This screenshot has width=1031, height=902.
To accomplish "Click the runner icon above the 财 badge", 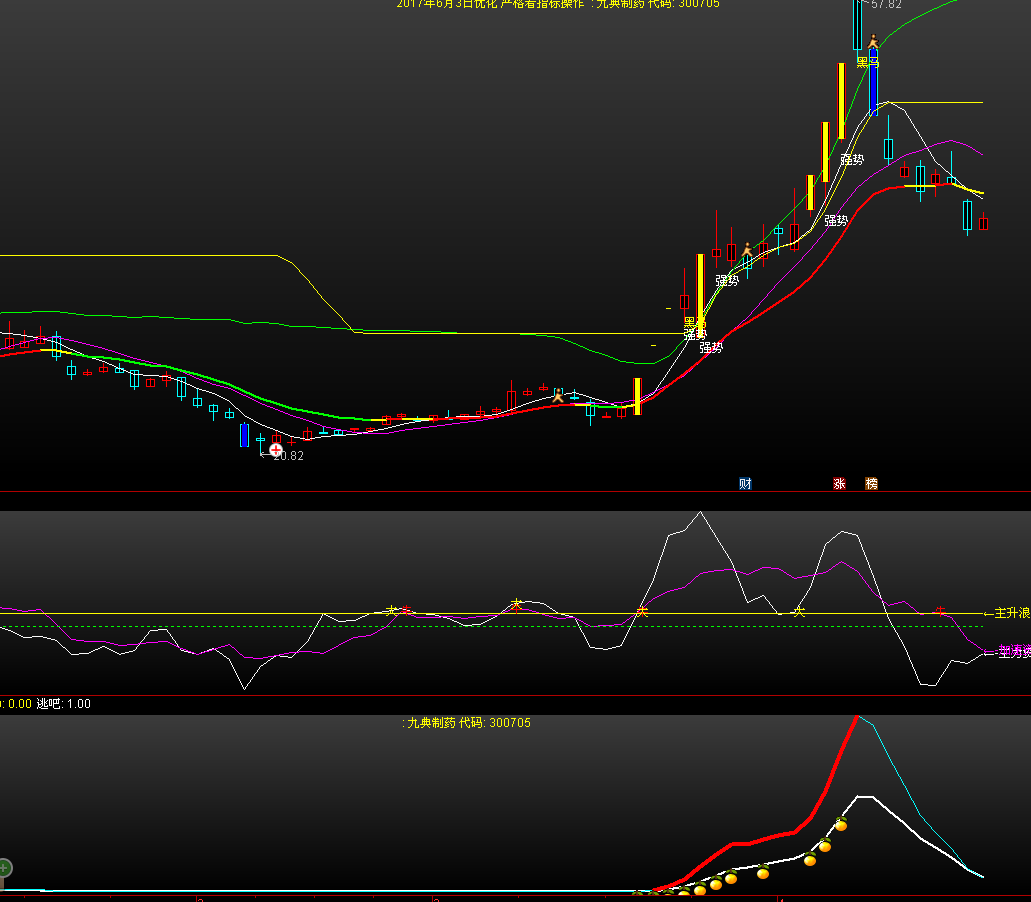I will click(x=747, y=250).
